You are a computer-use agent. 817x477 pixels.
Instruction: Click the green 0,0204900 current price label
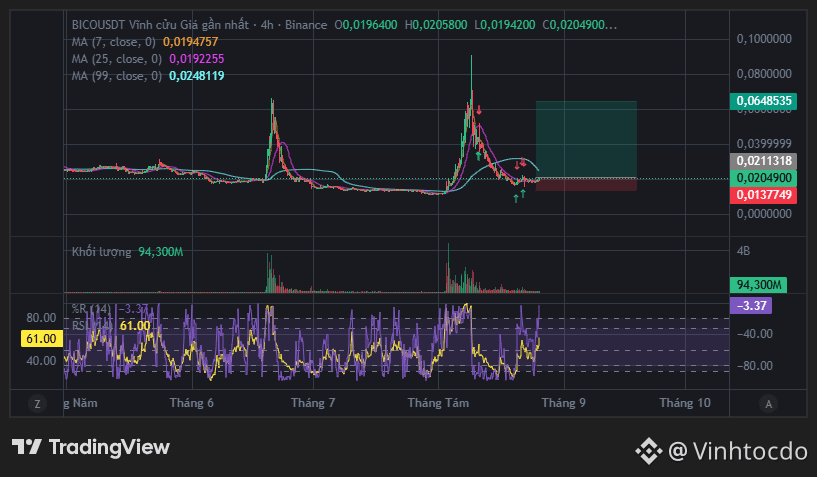(x=763, y=178)
